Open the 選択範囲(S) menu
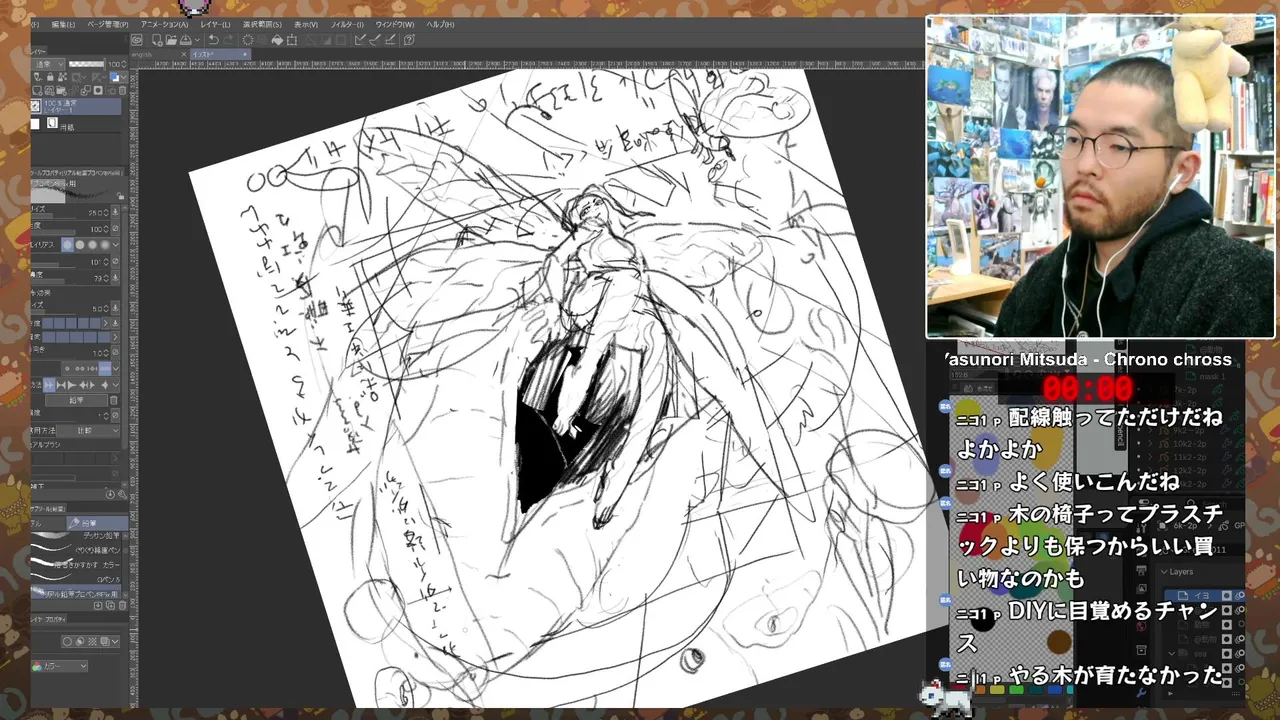The width and height of the screenshot is (1280, 720). click(262, 24)
